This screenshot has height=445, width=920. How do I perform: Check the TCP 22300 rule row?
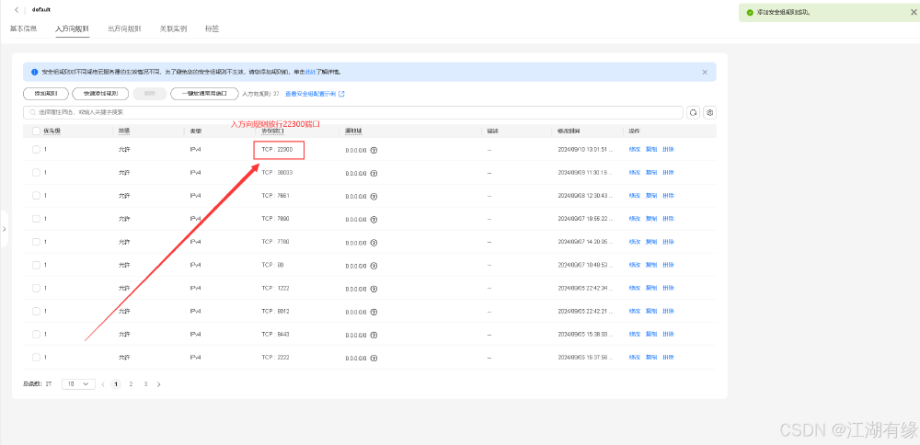pos(36,150)
